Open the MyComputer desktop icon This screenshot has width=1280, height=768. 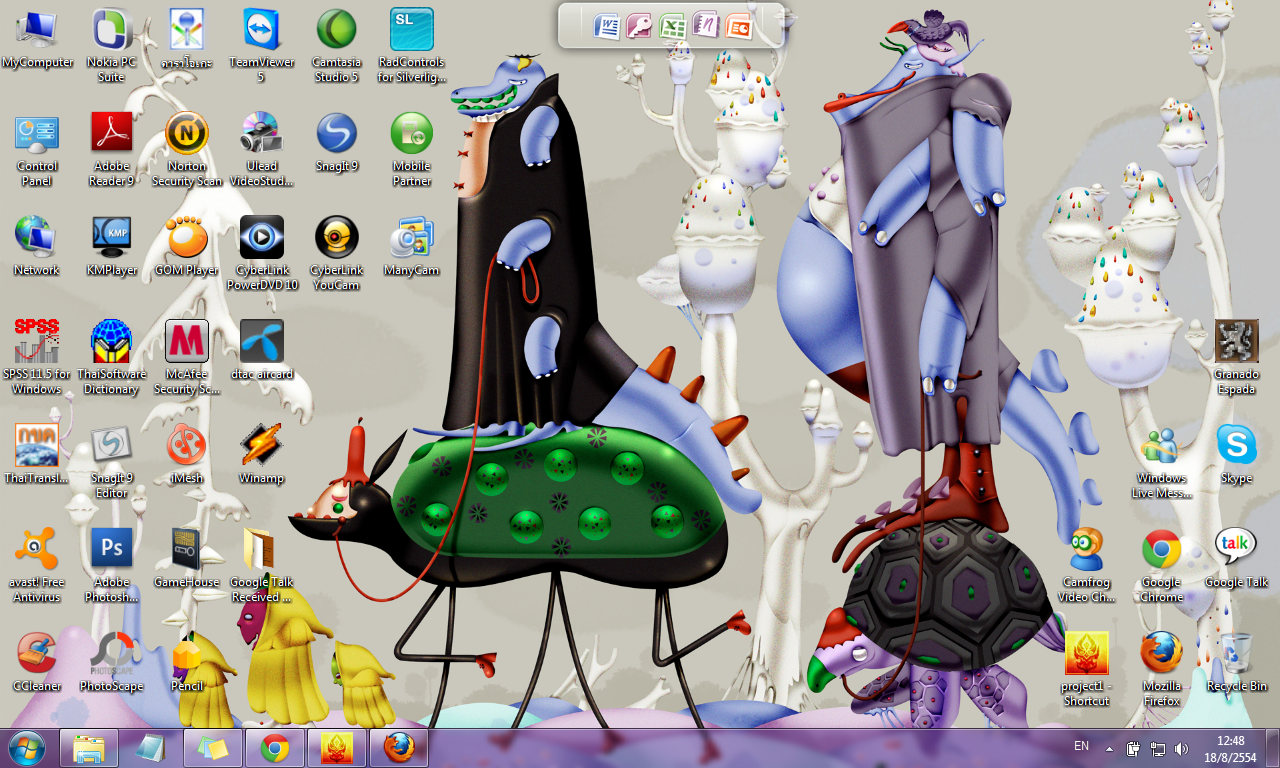coord(37,40)
